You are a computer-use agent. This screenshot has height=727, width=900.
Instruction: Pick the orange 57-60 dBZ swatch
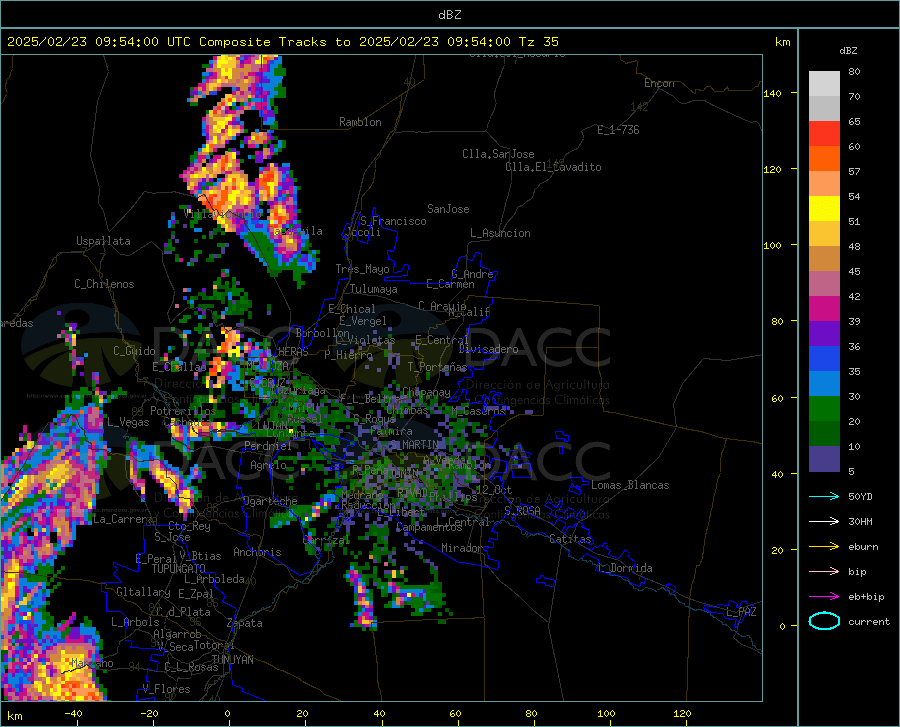click(x=824, y=159)
